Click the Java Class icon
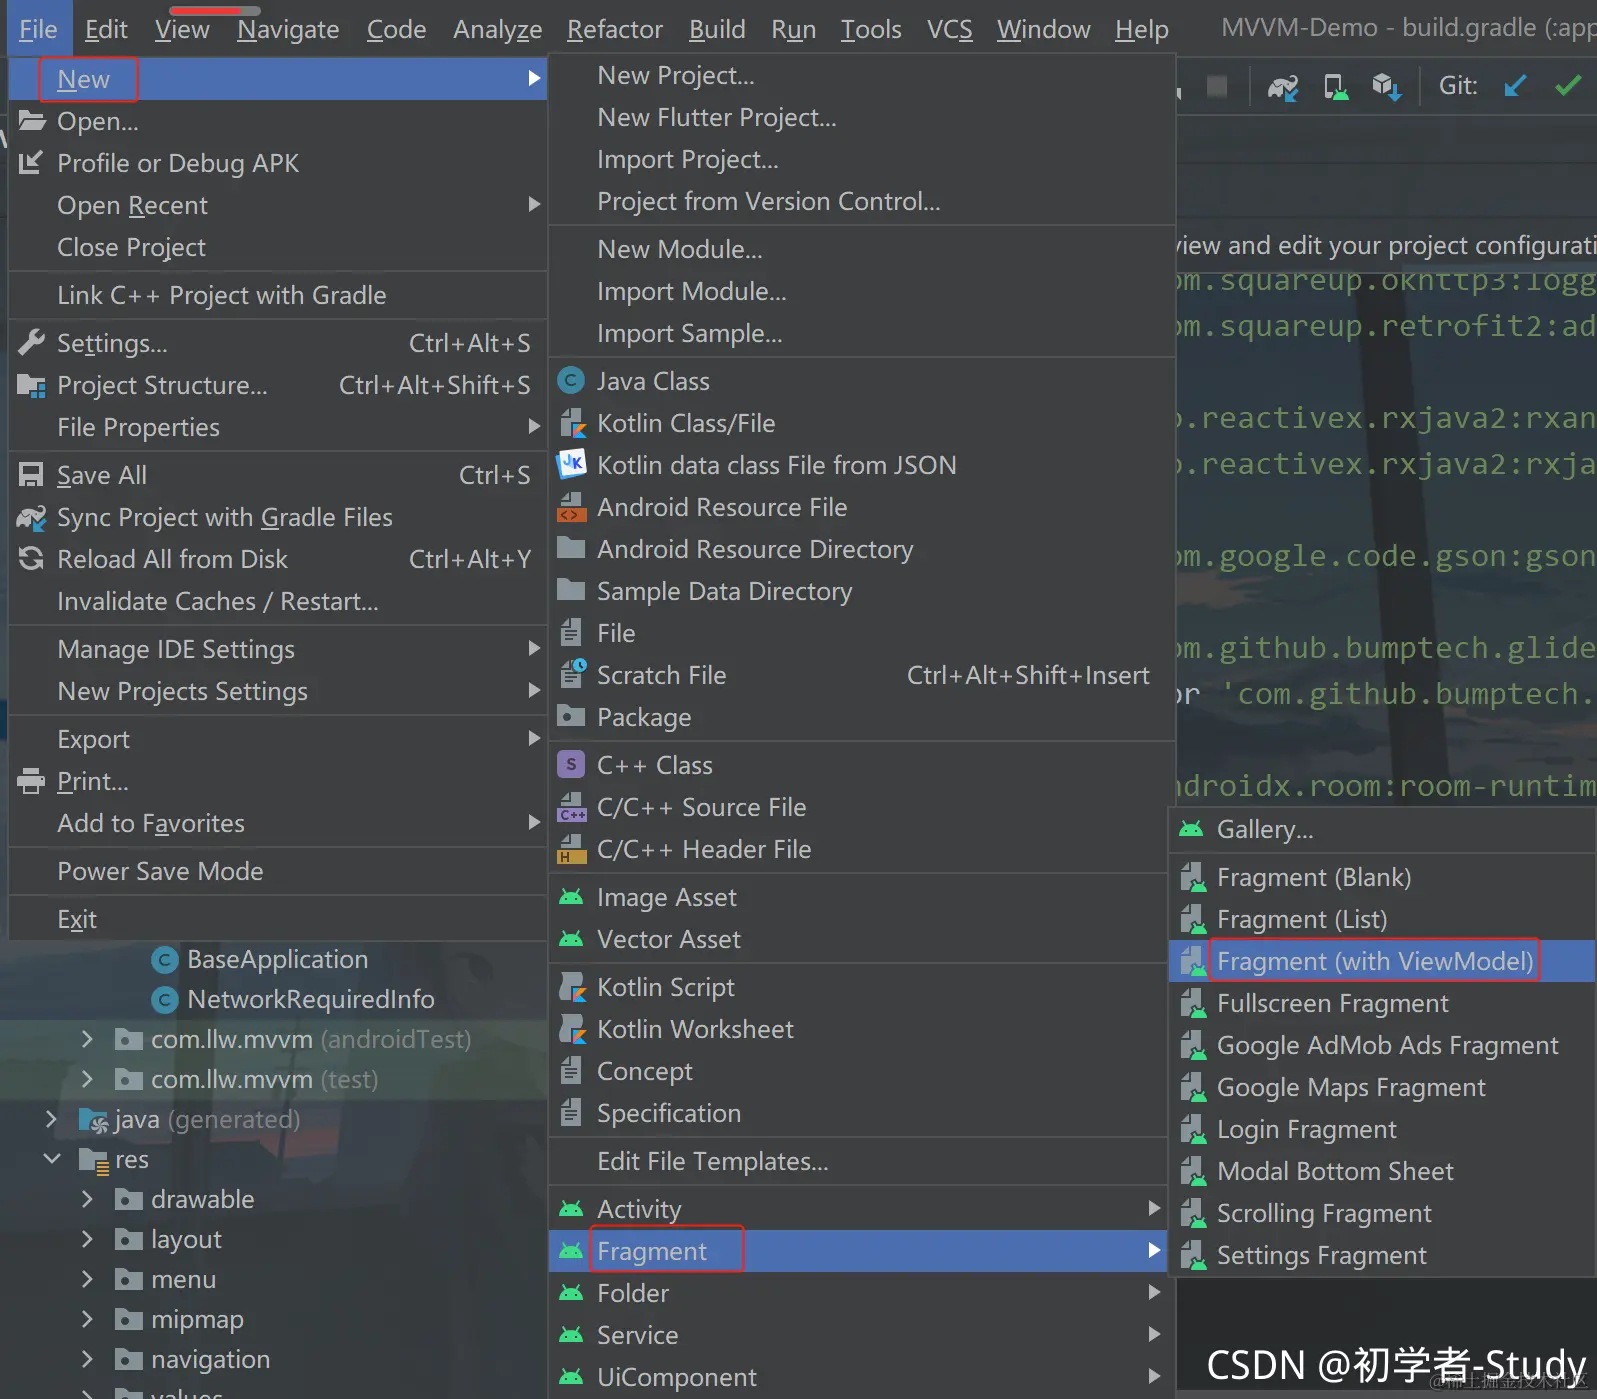Image resolution: width=1597 pixels, height=1399 pixels. (571, 381)
